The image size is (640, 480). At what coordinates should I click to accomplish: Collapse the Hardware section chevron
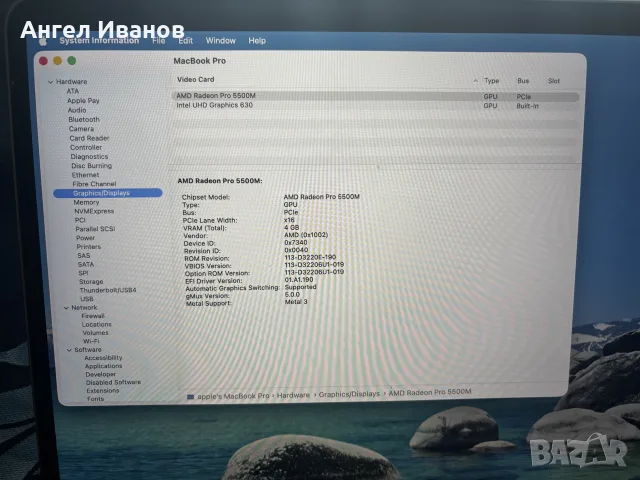pyautogui.click(x=50, y=82)
